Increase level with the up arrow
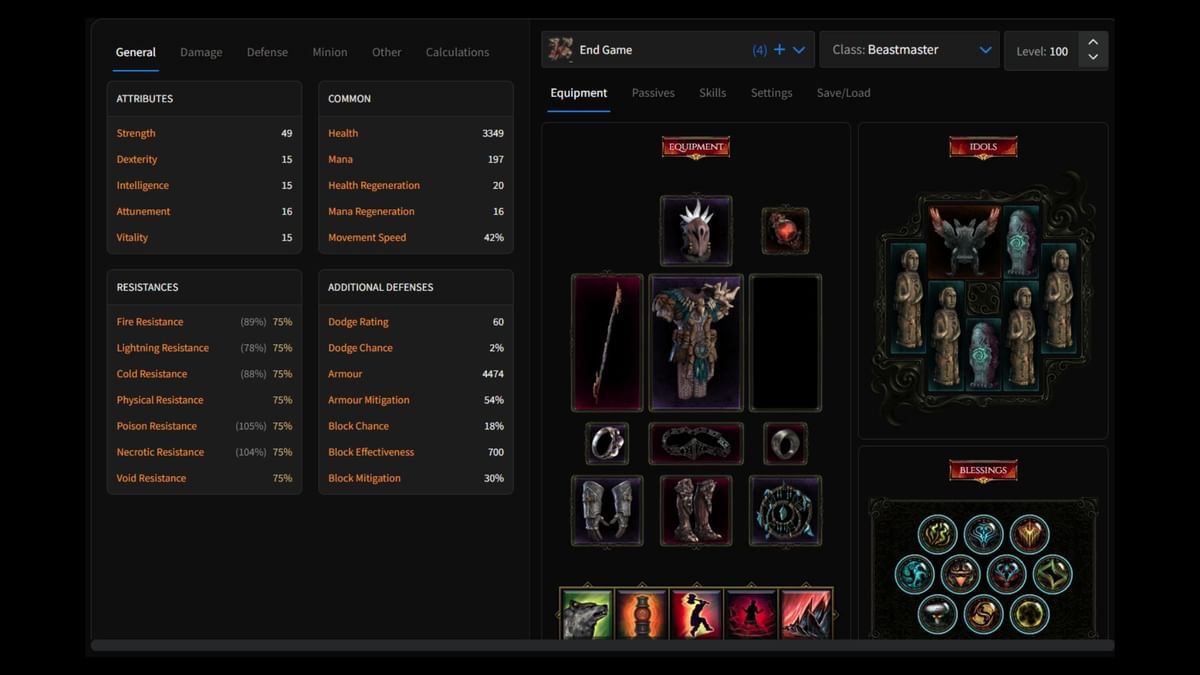 click(1093, 42)
